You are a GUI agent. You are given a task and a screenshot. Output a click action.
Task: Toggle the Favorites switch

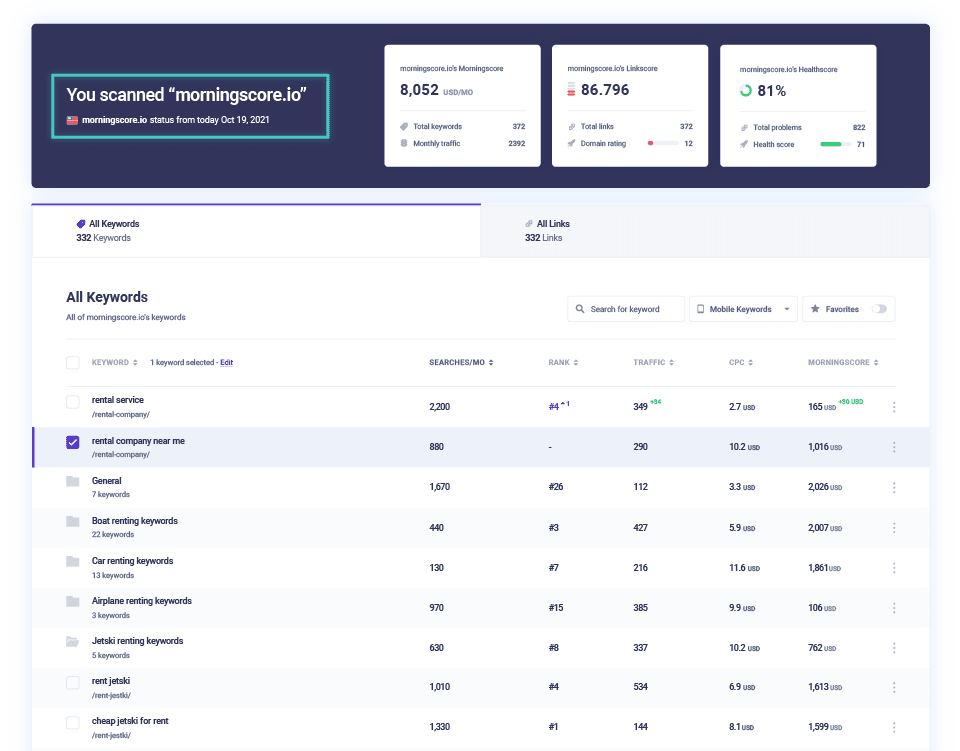879,309
